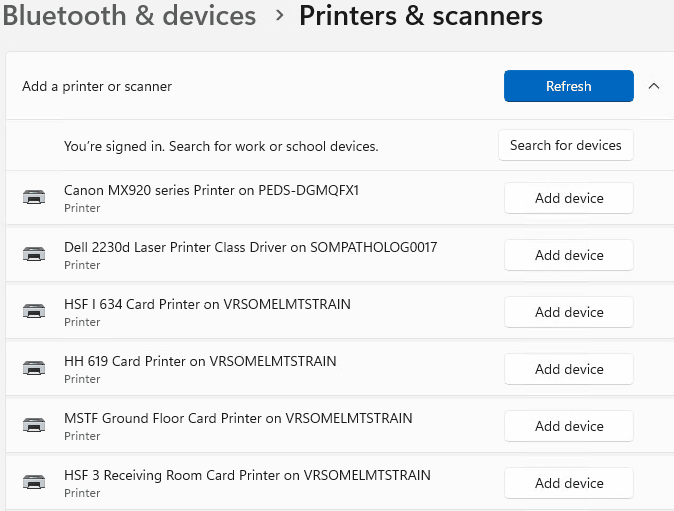Click the MSTF Ground Floor Card Printer name
The width and height of the screenshot is (674, 511).
pyautogui.click(x=238, y=418)
